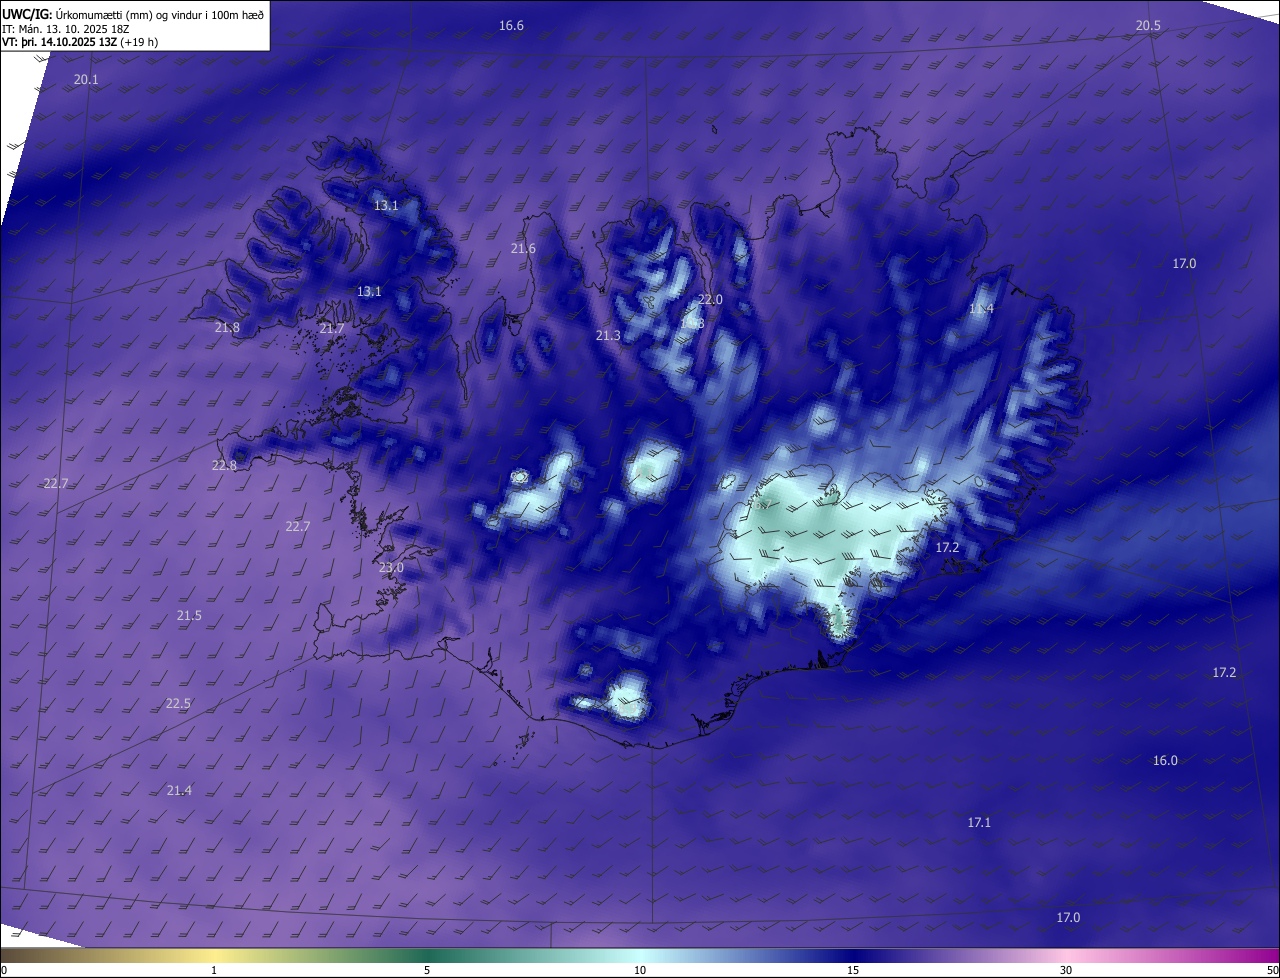This screenshot has width=1280, height=978.
Task: Click the 17.1 value label
Action: pyautogui.click(x=979, y=822)
